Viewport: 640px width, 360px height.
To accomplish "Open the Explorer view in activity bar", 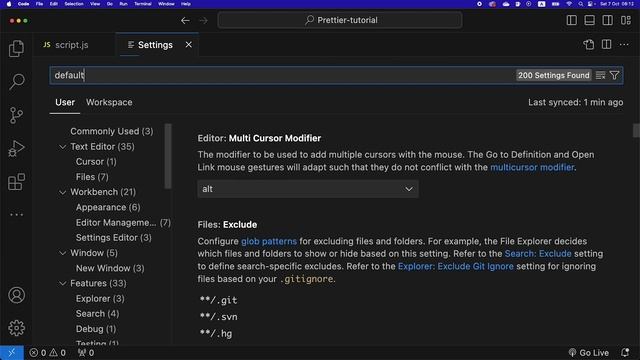I will 16,49.
